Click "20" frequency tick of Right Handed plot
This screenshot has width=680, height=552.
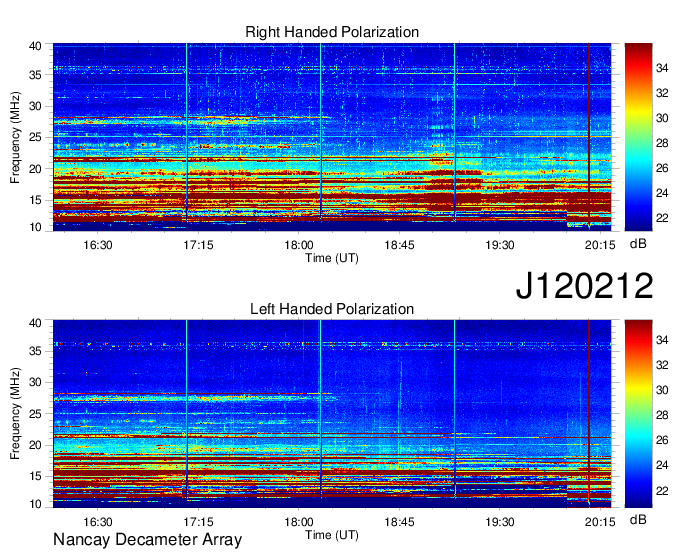click(x=35, y=169)
